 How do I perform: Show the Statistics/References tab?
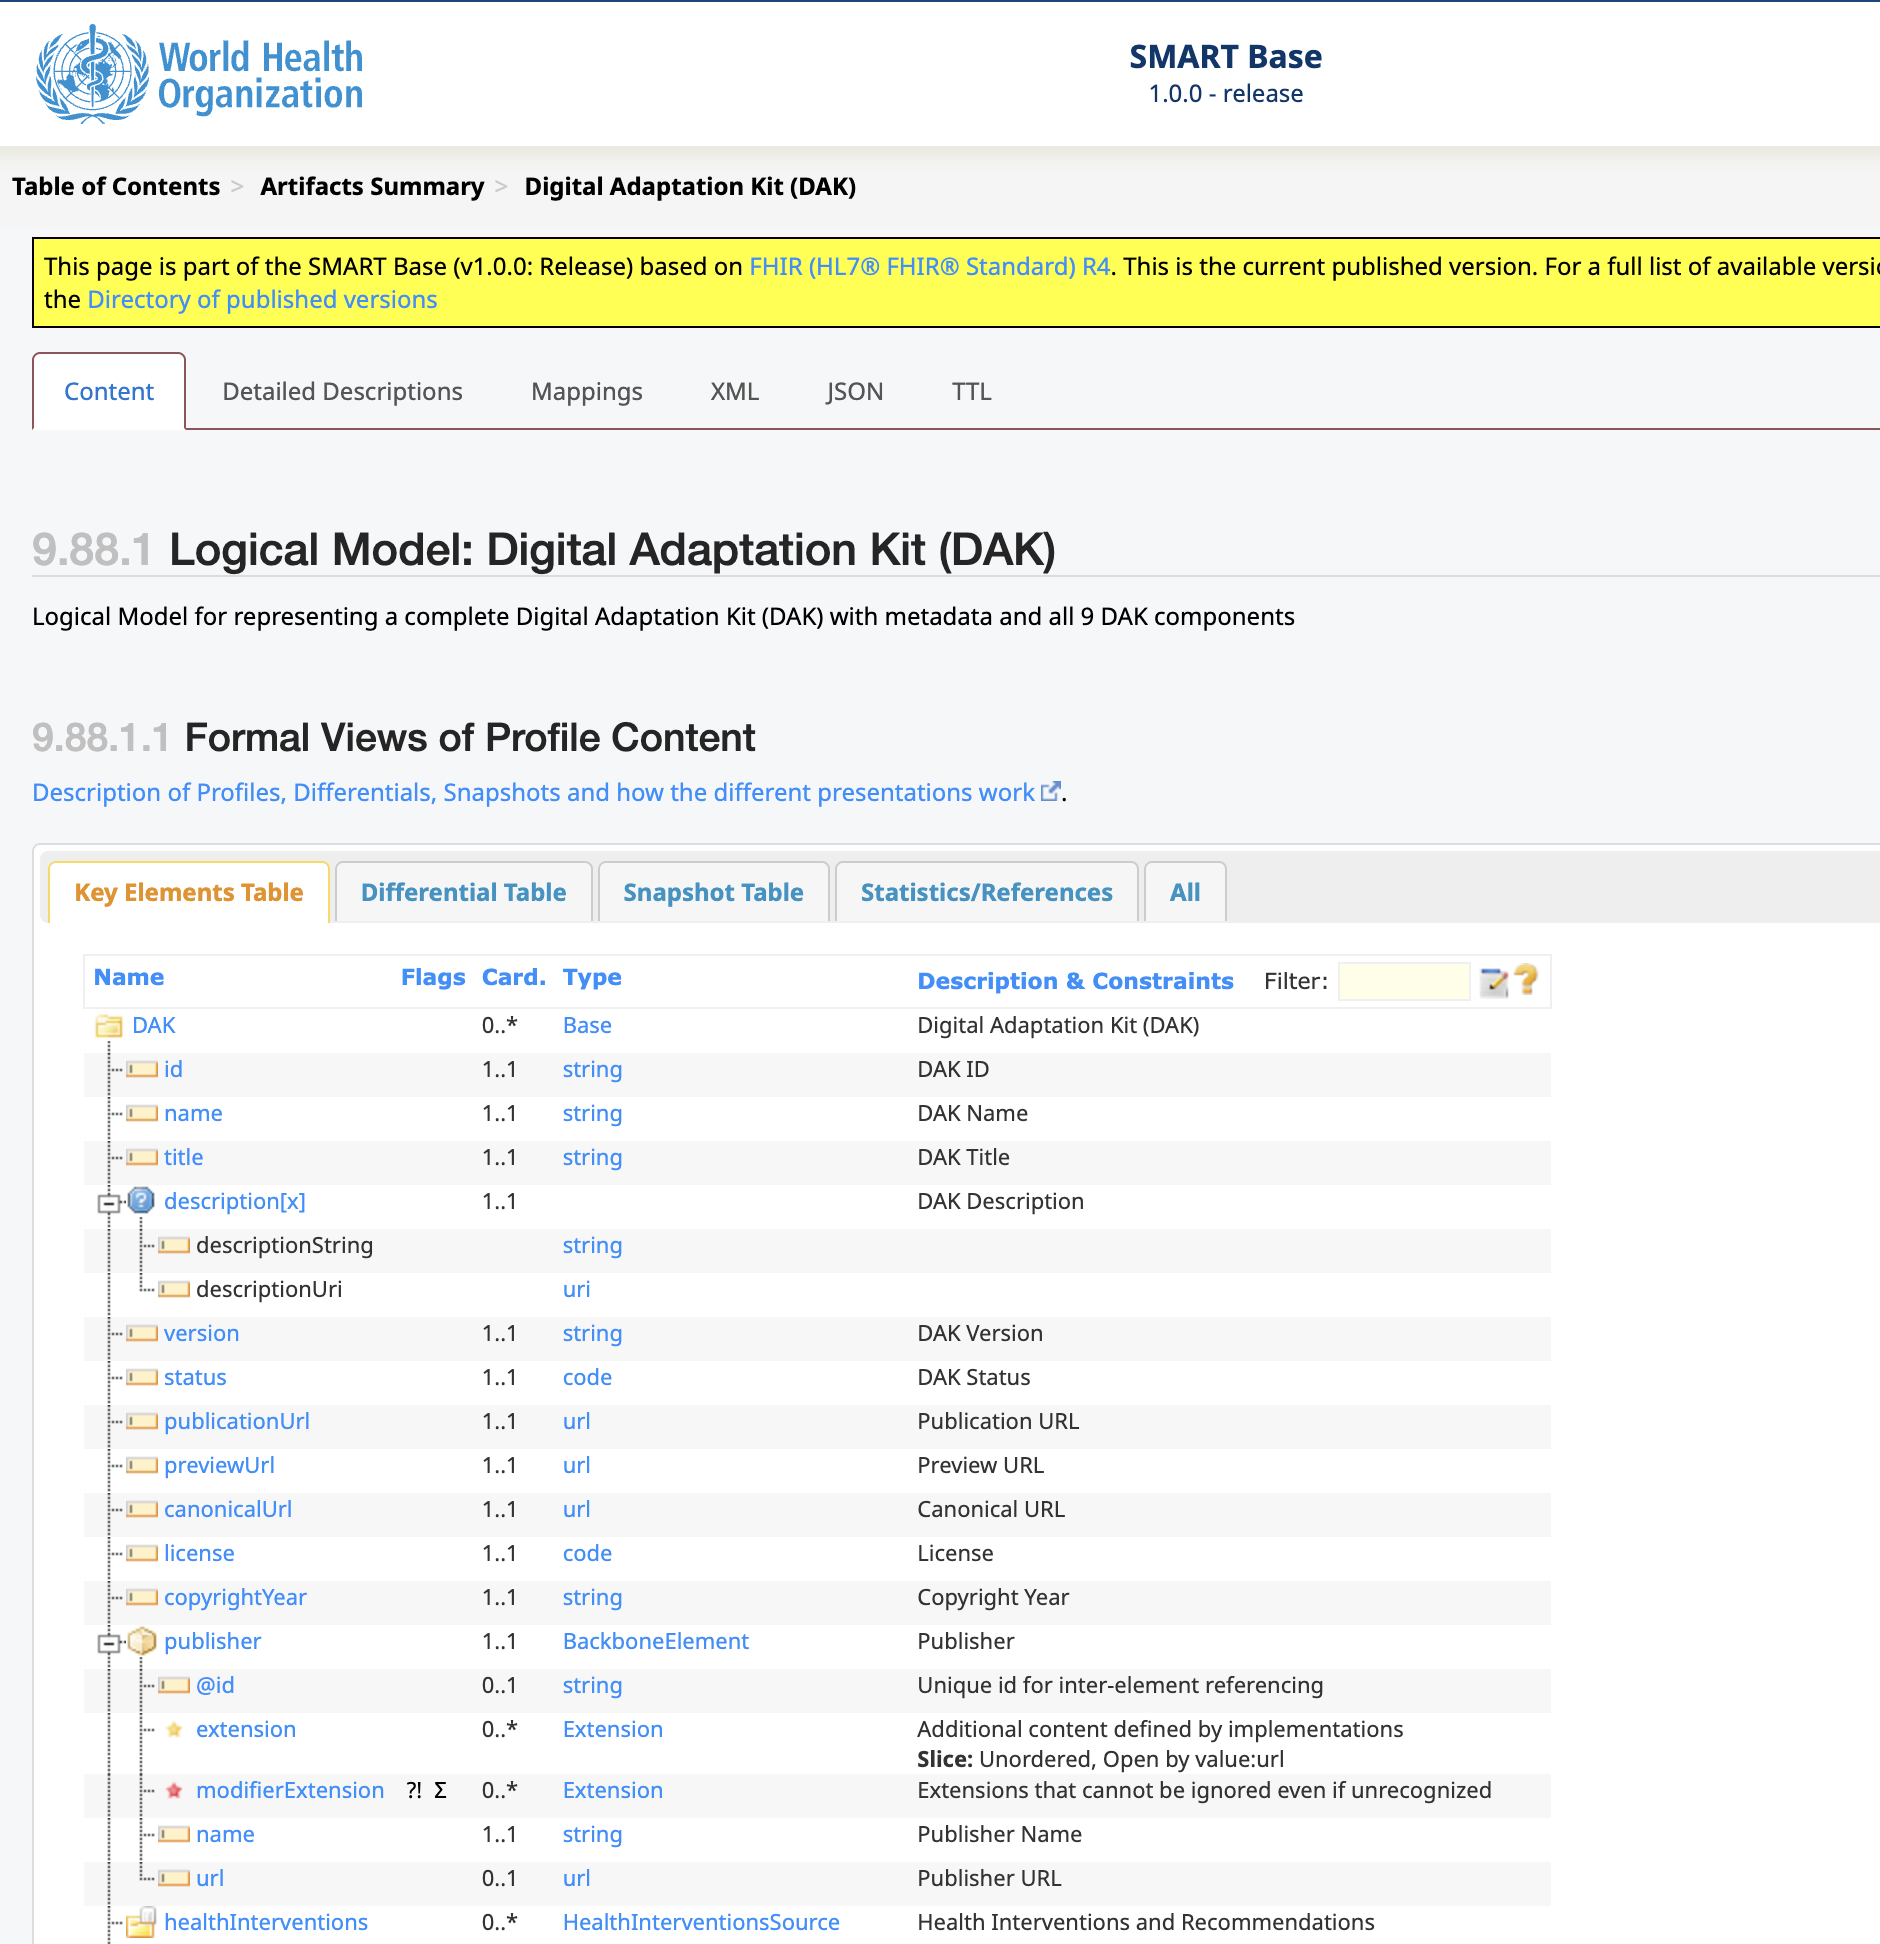point(987,892)
